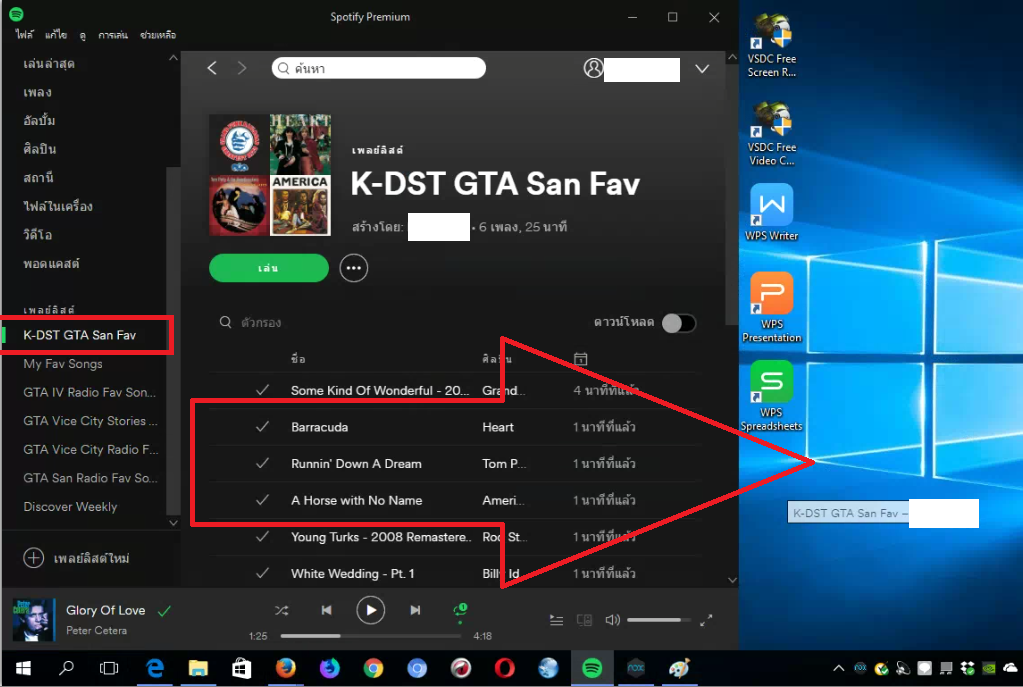
Task: Skip to the previous track
Action: coord(326,610)
